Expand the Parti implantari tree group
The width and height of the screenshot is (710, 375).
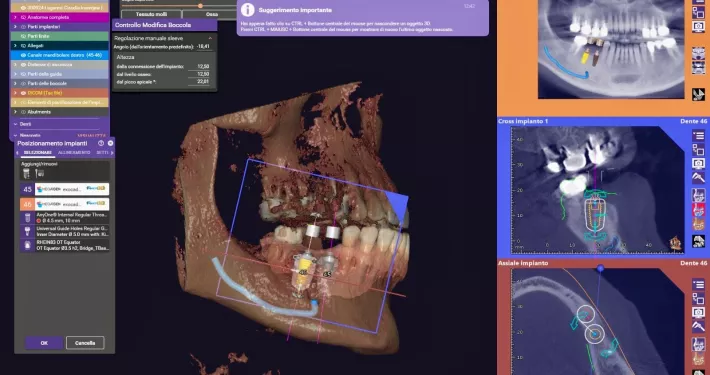15,27
